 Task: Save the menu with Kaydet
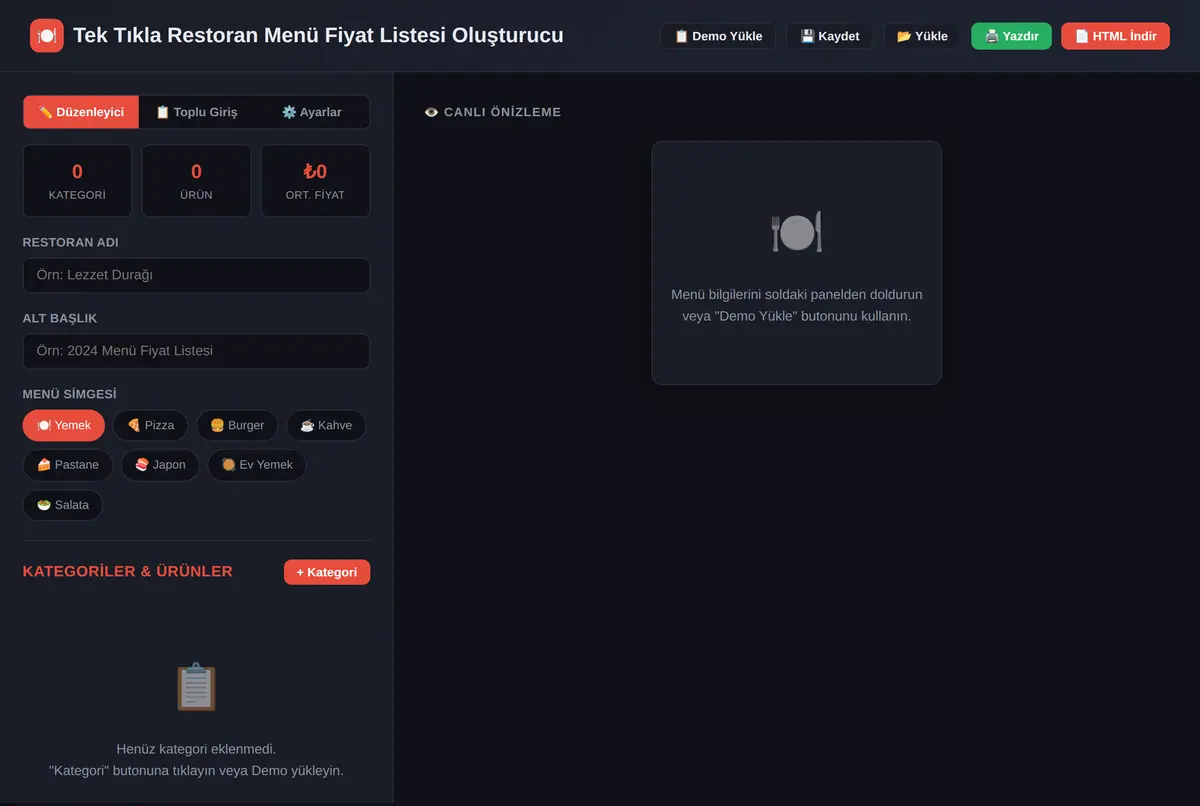tap(829, 36)
